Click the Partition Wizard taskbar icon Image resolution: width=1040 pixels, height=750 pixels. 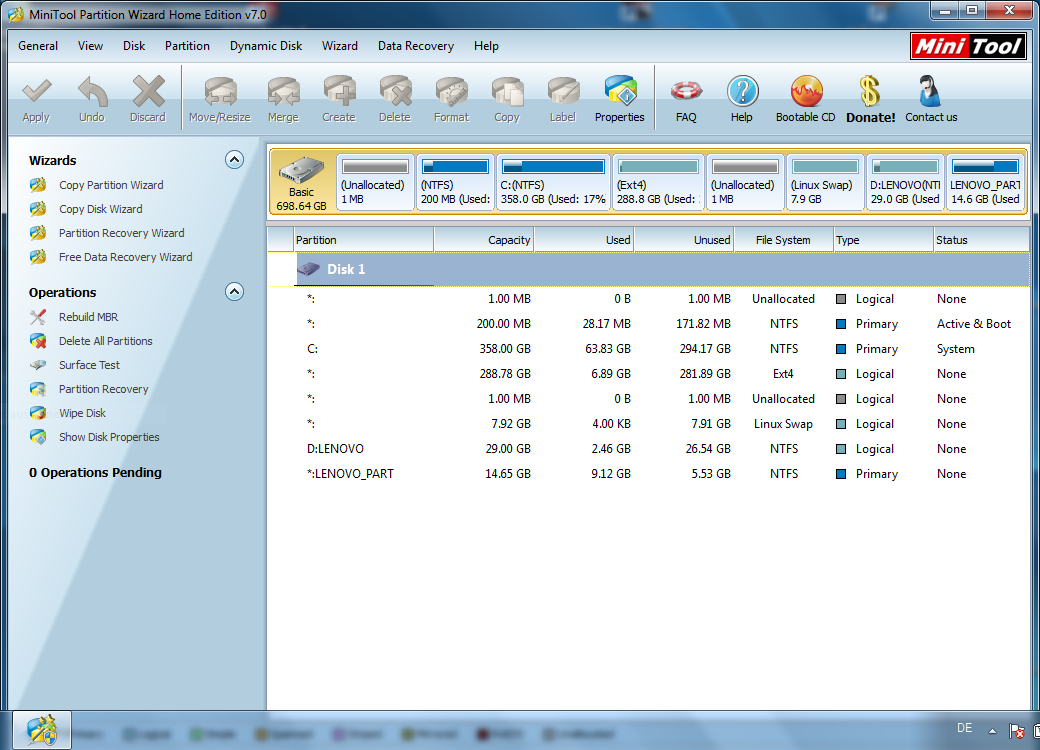point(42,730)
